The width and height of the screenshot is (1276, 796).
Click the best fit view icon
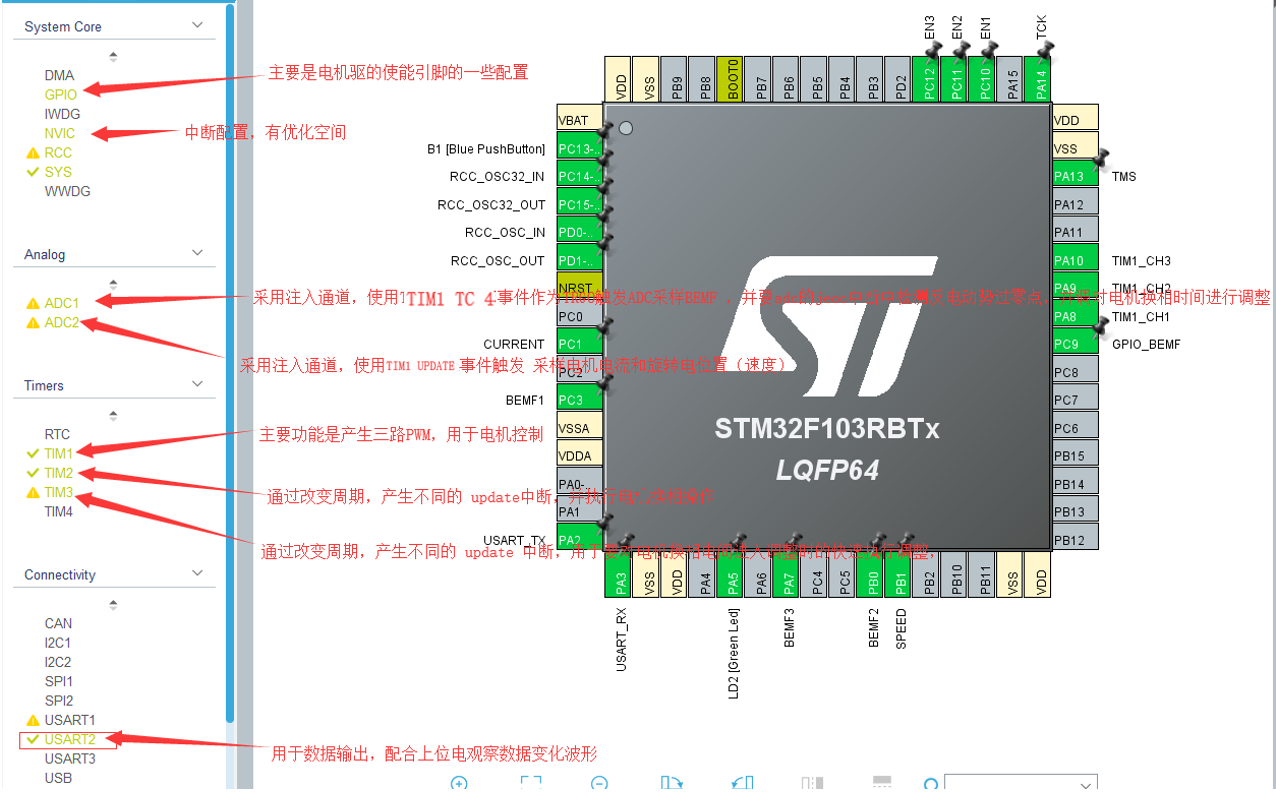[530, 783]
